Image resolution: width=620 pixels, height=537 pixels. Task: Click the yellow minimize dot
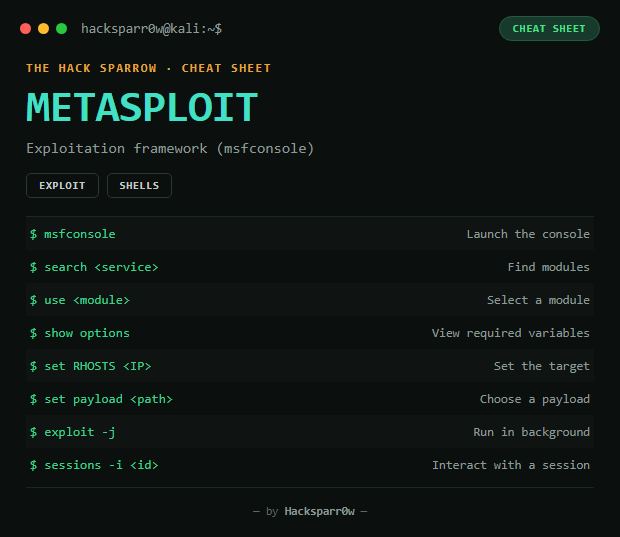pyautogui.click(x=43, y=28)
